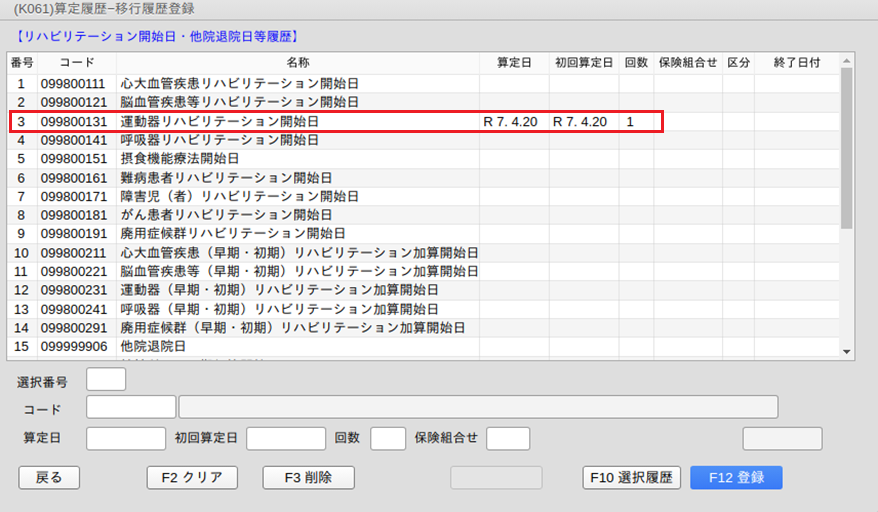The image size is (878, 512).
Task: Open F10 選択履歴
Action: 632,477
